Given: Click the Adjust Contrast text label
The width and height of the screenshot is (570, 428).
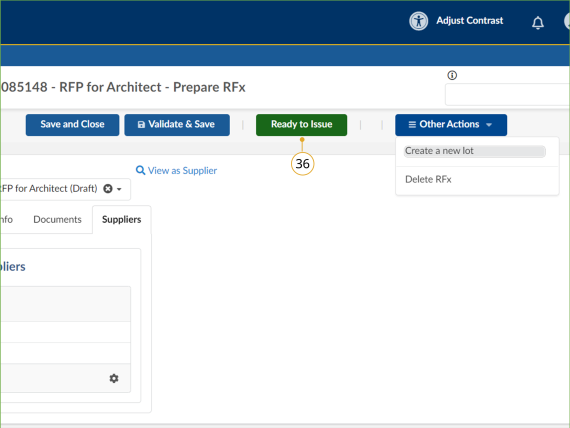Looking at the screenshot, I should tap(470, 21).
